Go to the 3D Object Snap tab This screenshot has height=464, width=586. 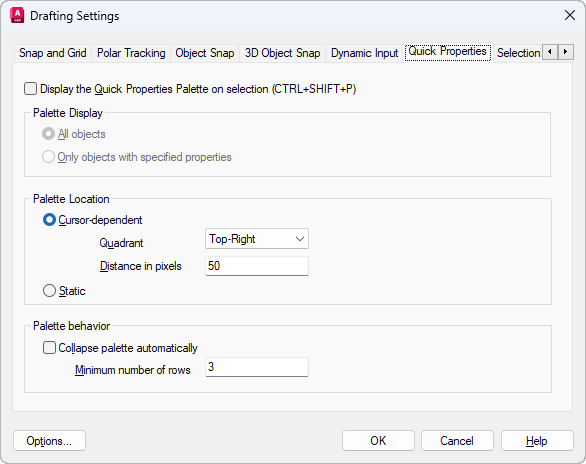283,53
